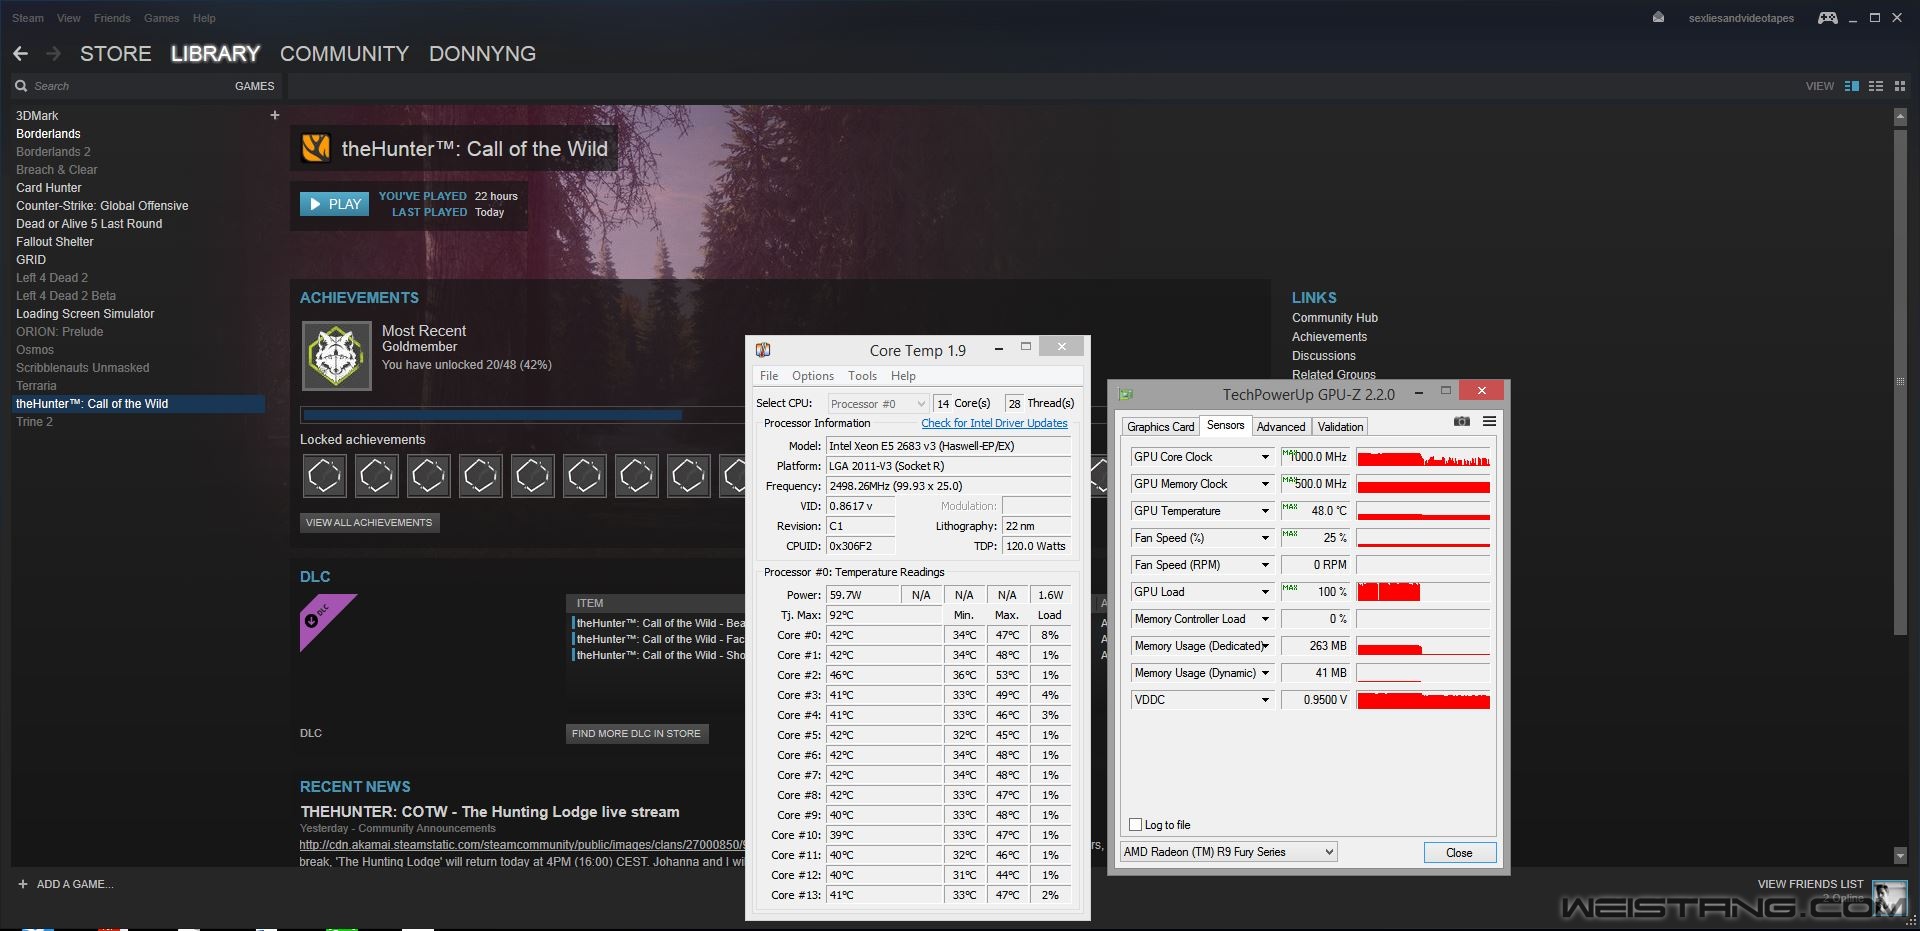Click the ADD A GAME... label
Screen dimensions: 1920x931
tap(75, 884)
